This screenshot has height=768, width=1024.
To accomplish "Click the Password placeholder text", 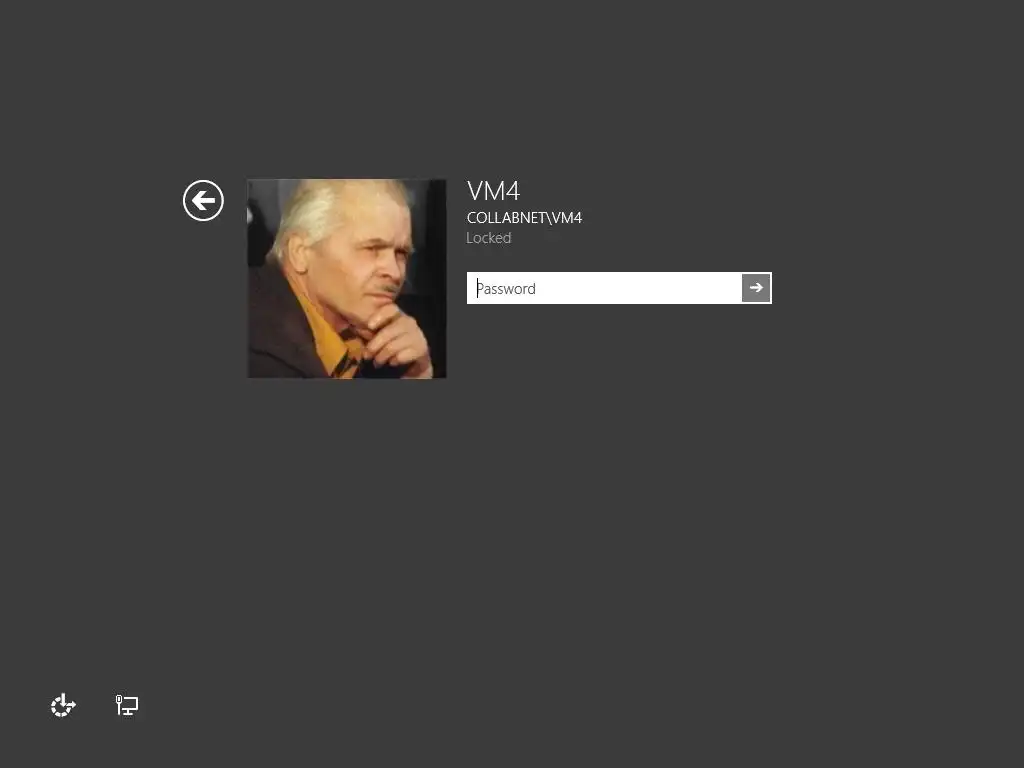I will [x=506, y=289].
